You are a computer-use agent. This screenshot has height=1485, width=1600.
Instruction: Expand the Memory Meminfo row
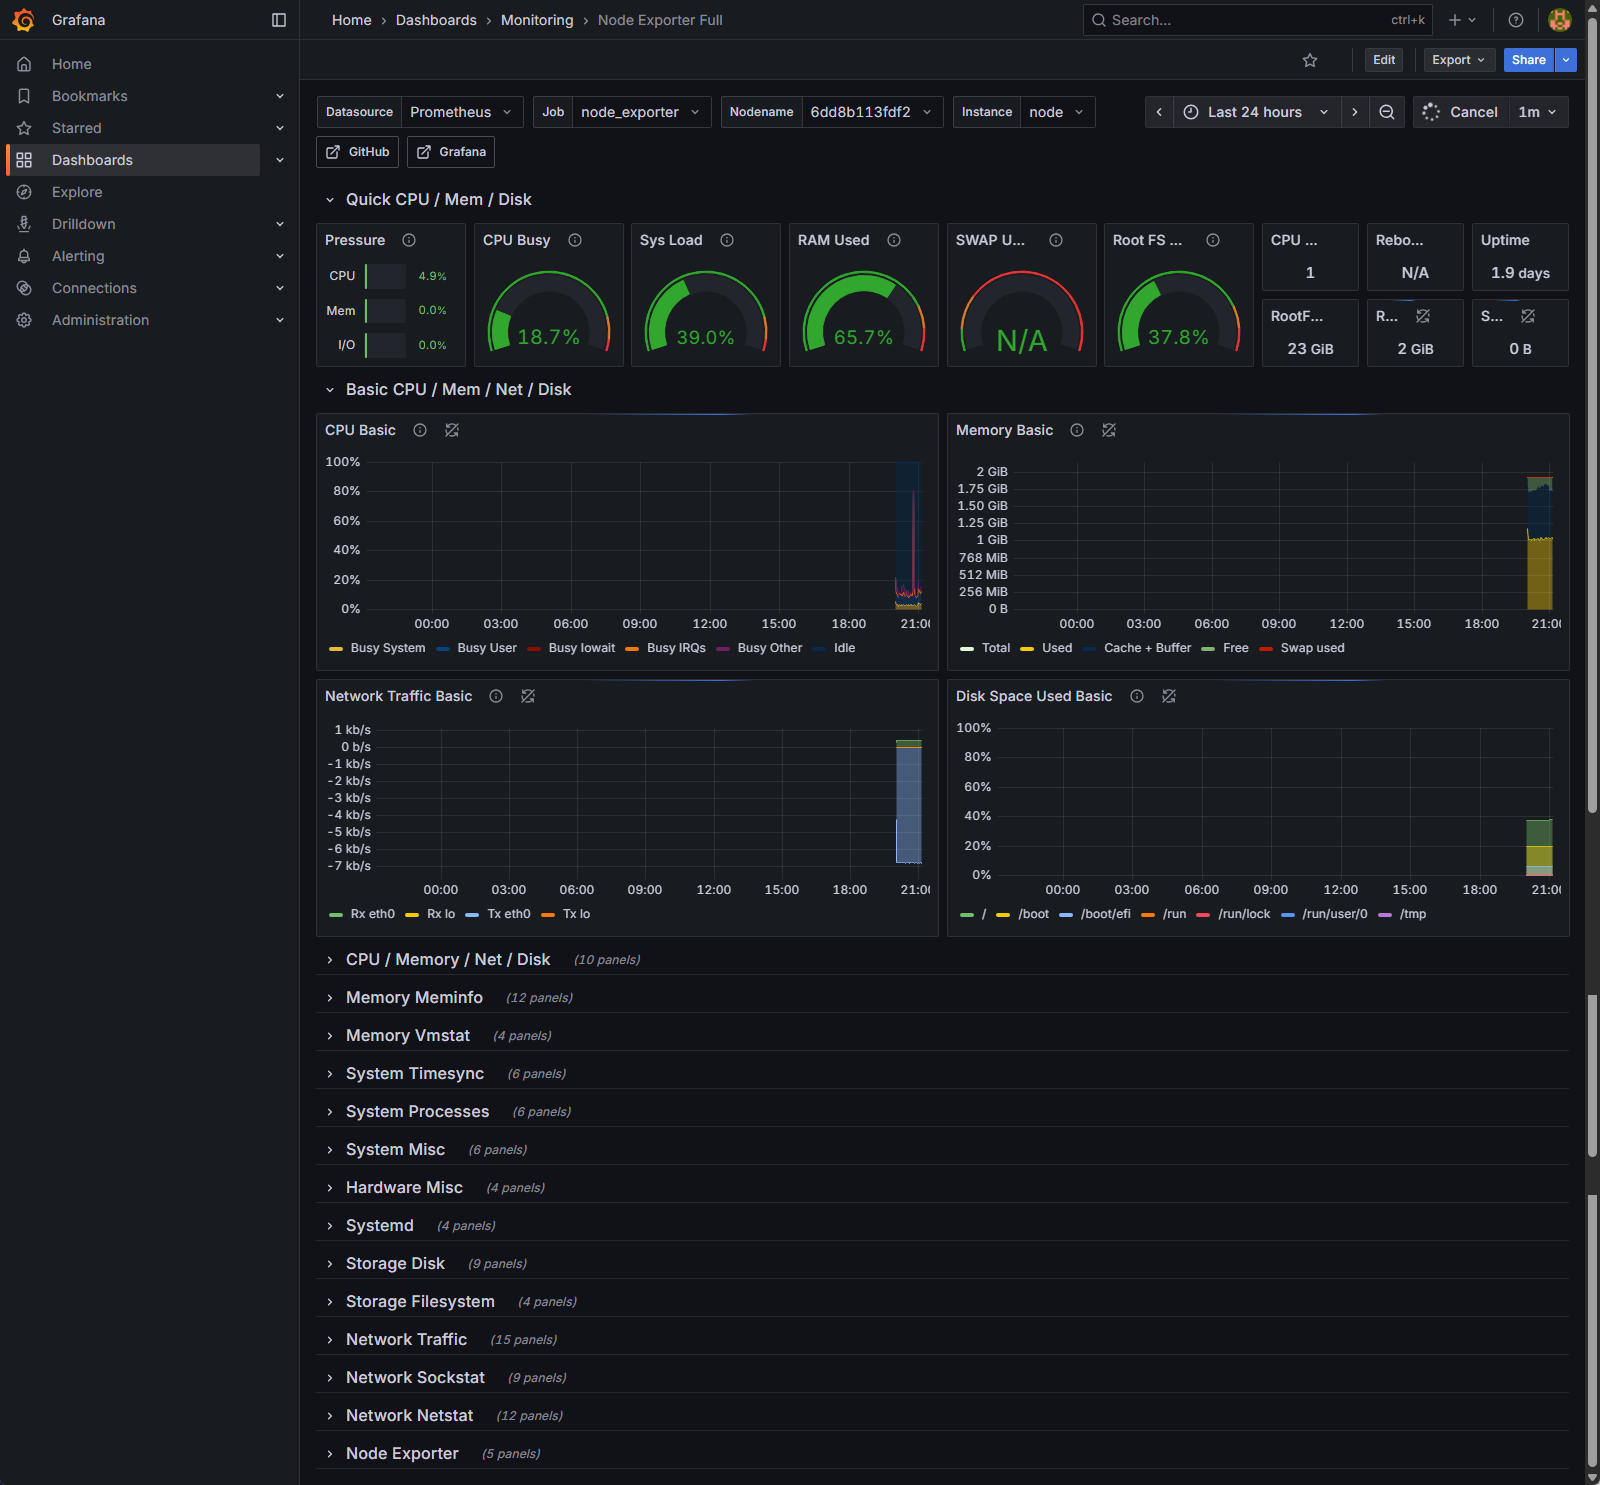click(x=414, y=998)
